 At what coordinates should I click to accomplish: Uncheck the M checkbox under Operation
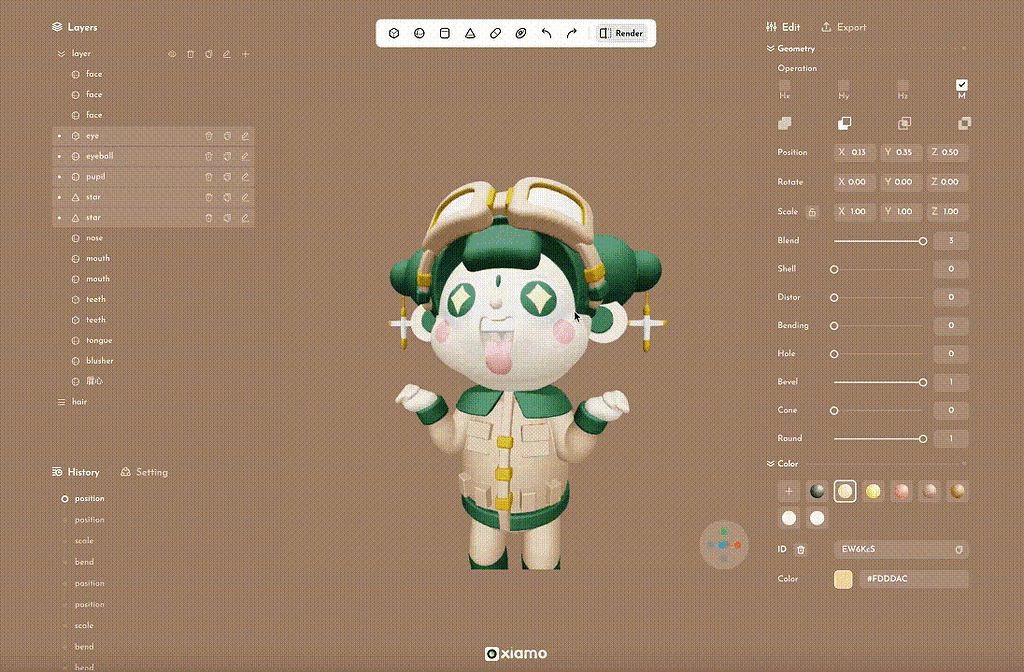click(x=961, y=85)
